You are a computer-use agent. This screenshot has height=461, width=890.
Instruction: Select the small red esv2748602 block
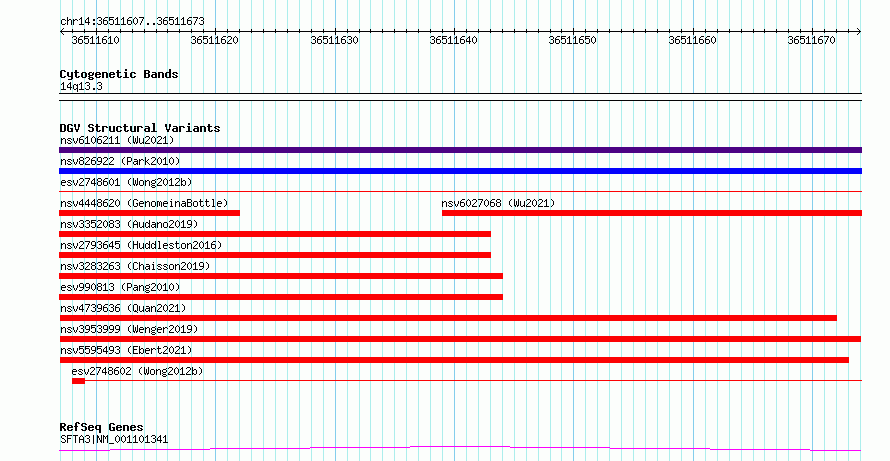[78, 381]
